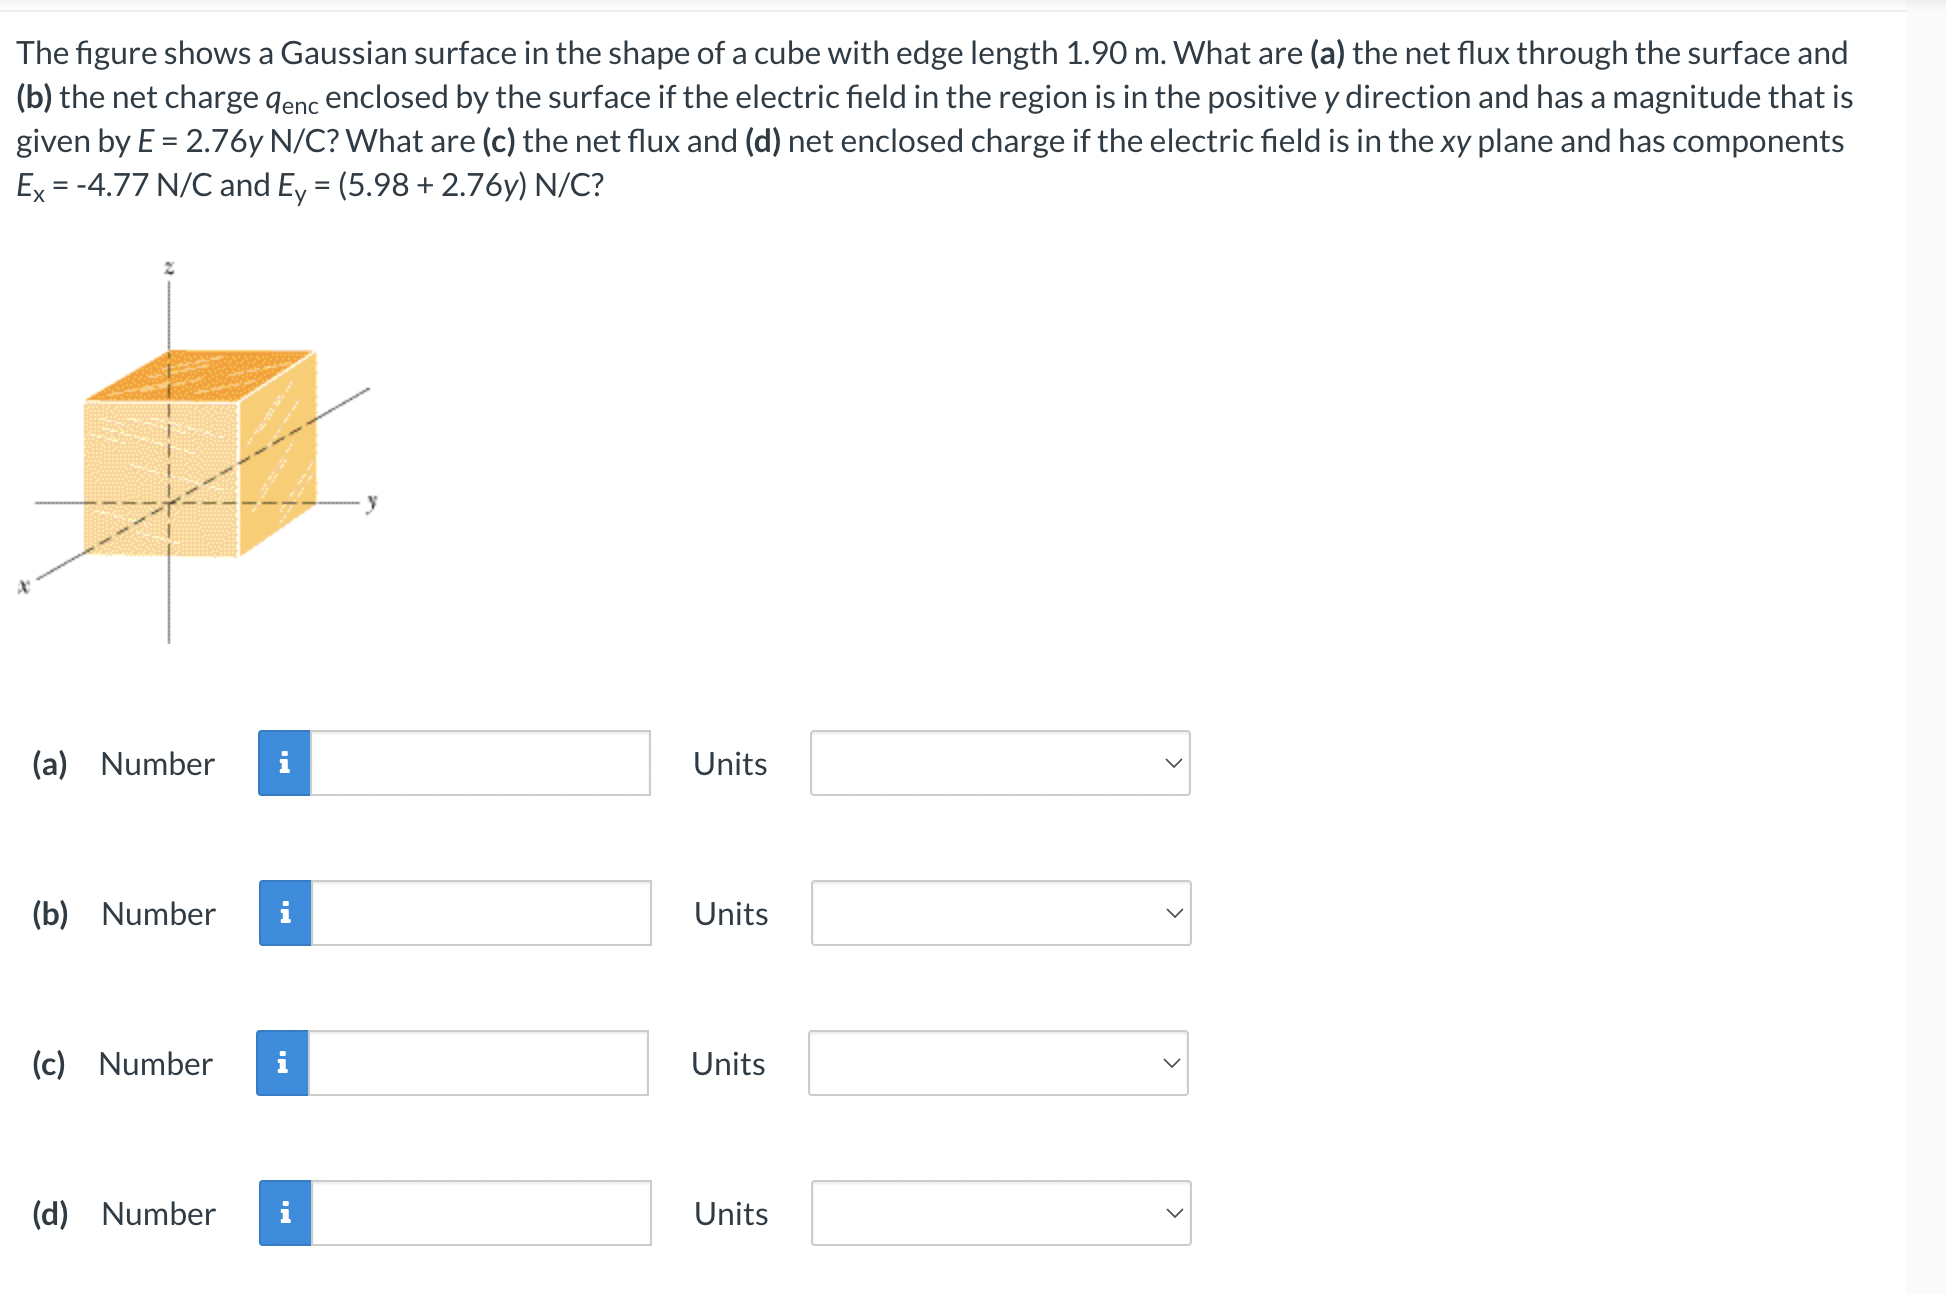1946x1294 pixels.
Task: Click into the Number field for part (c)
Action: tap(480, 1063)
